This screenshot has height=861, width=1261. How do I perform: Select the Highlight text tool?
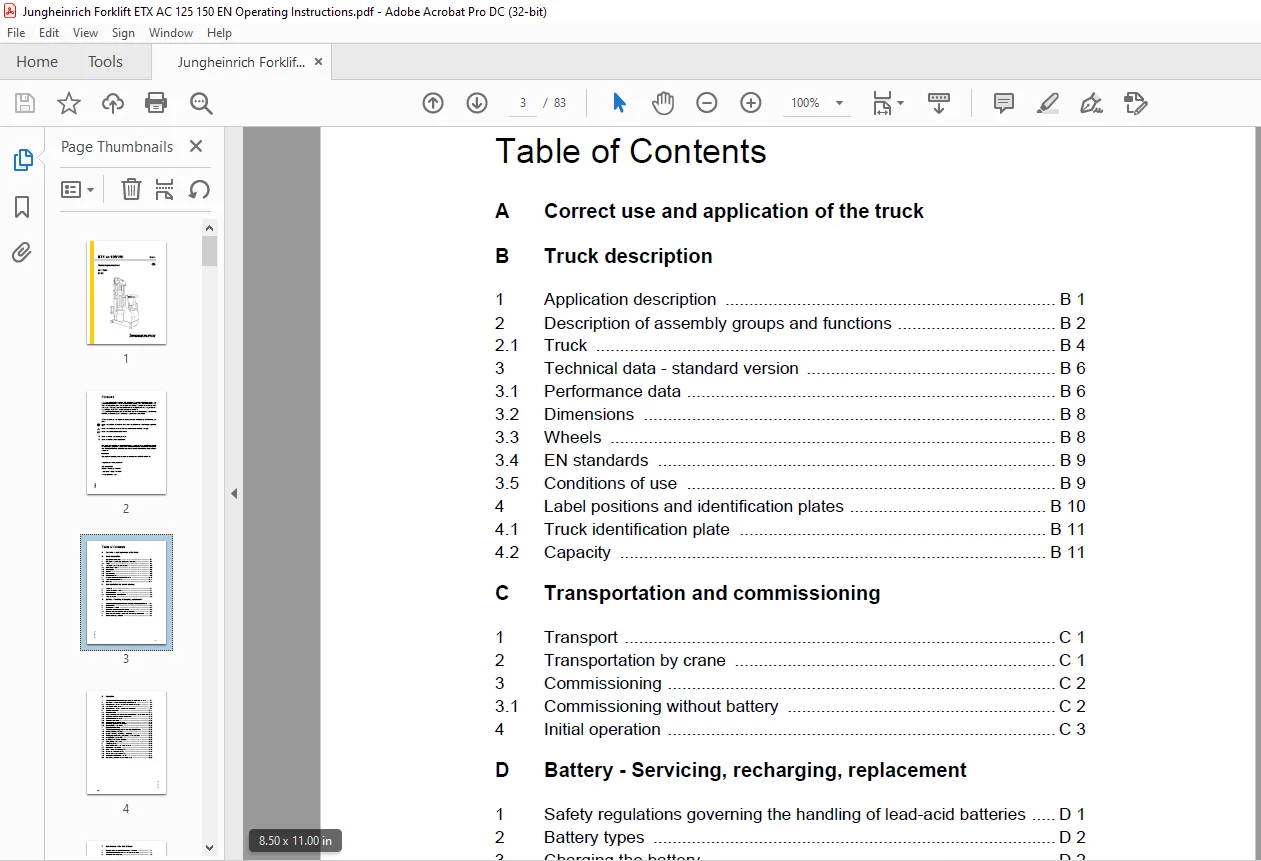[x=1048, y=103]
